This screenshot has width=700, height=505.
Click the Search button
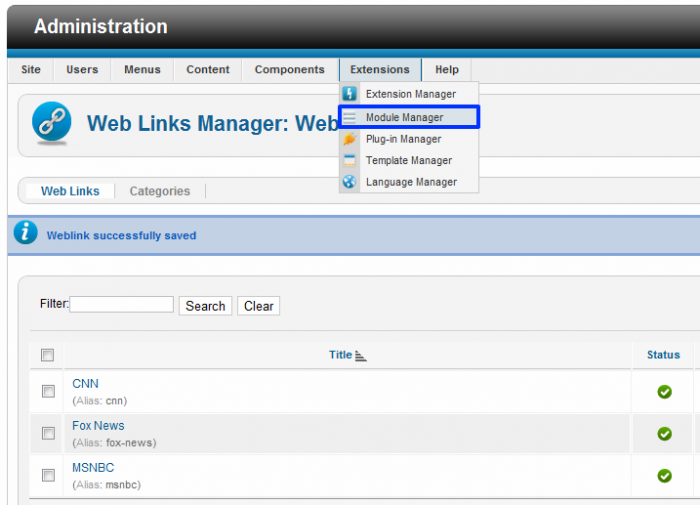click(205, 306)
